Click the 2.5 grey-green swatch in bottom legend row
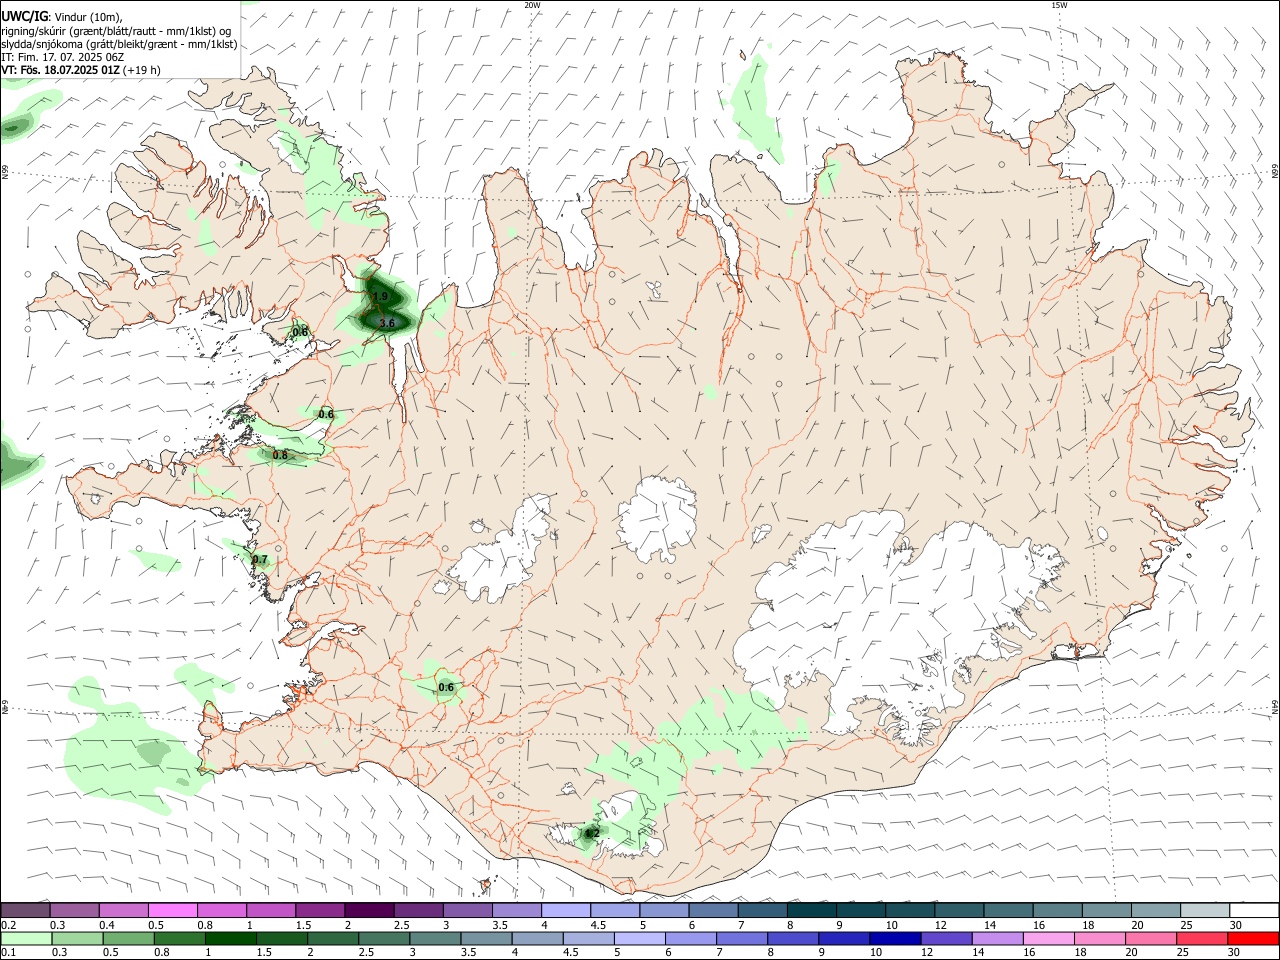 pos(383,938)
